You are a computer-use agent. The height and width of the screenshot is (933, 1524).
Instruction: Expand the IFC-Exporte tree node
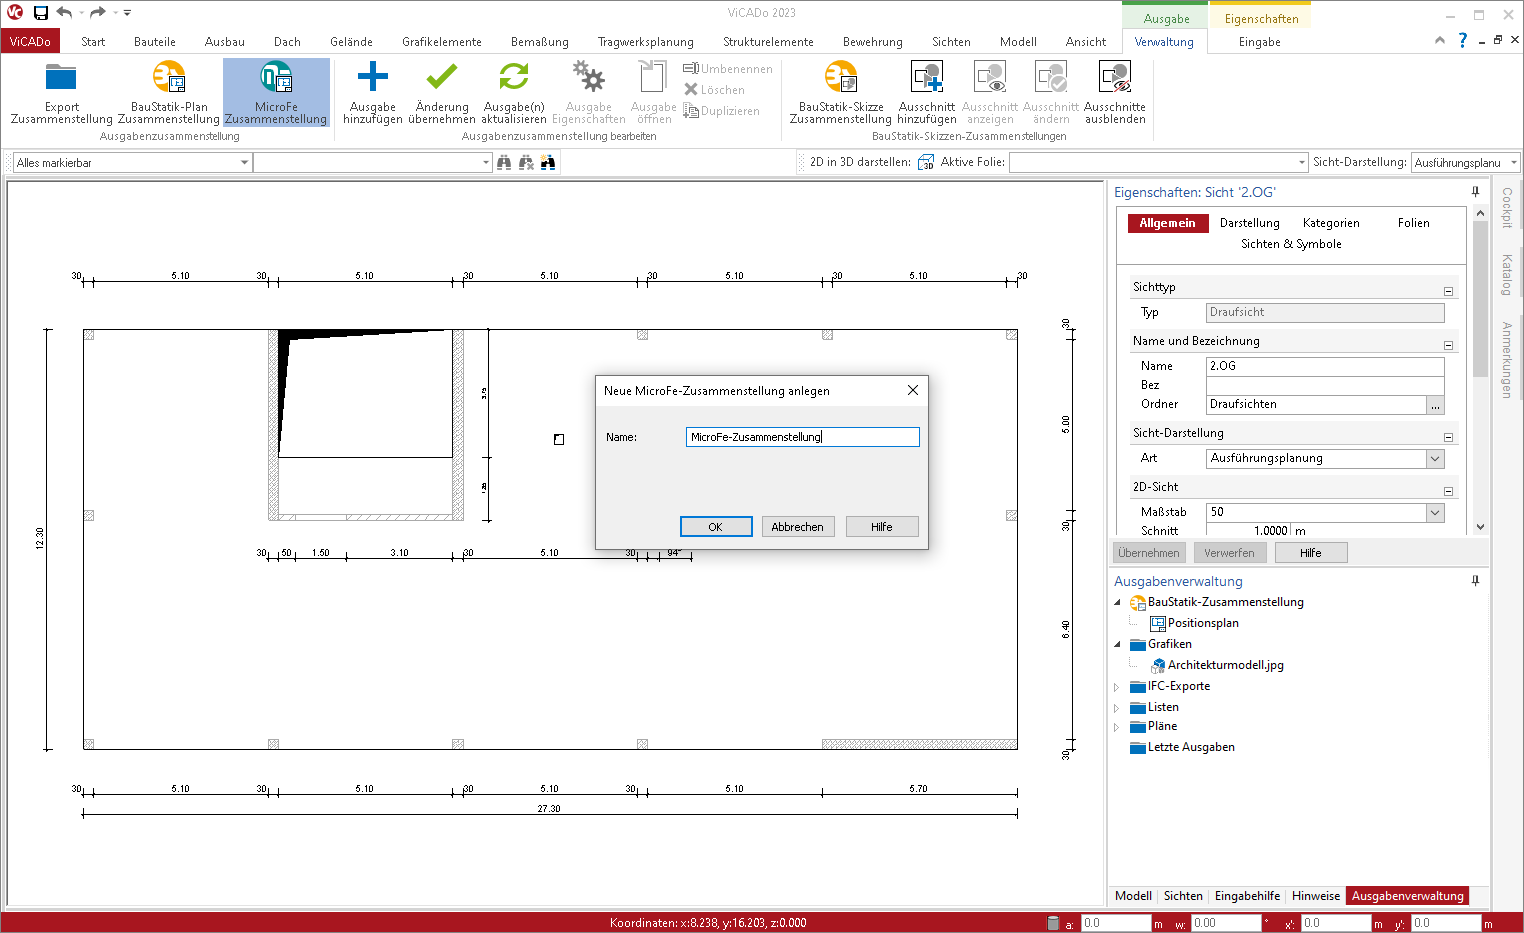pos(1118,687)
